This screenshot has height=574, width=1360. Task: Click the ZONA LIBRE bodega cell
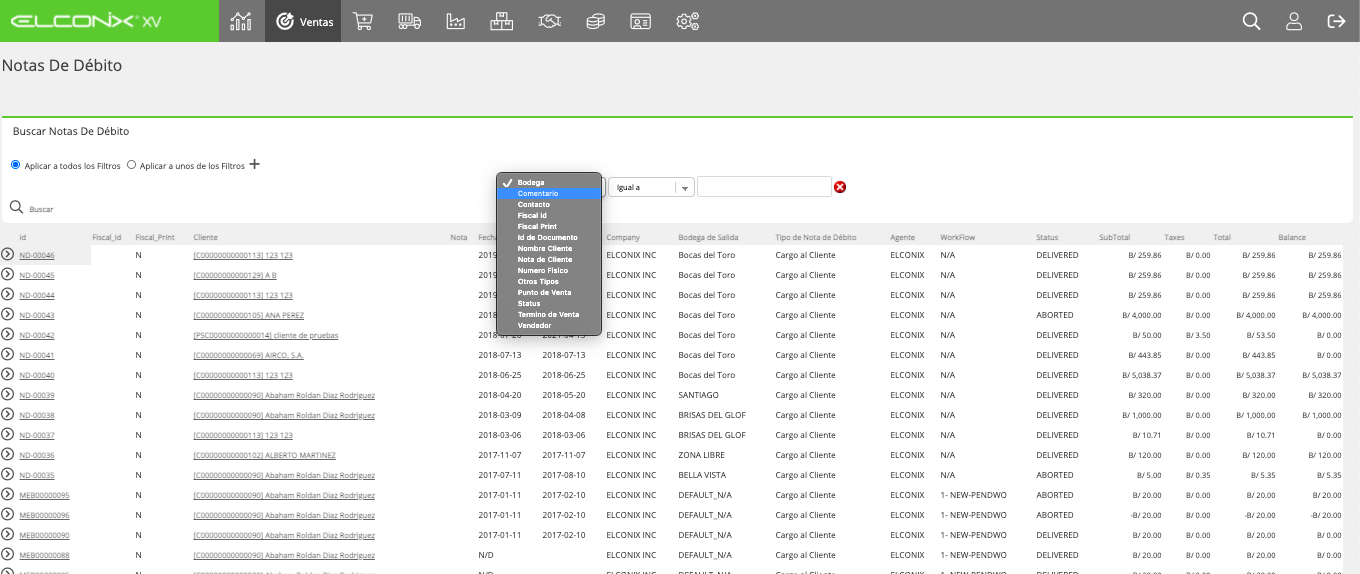703,455
